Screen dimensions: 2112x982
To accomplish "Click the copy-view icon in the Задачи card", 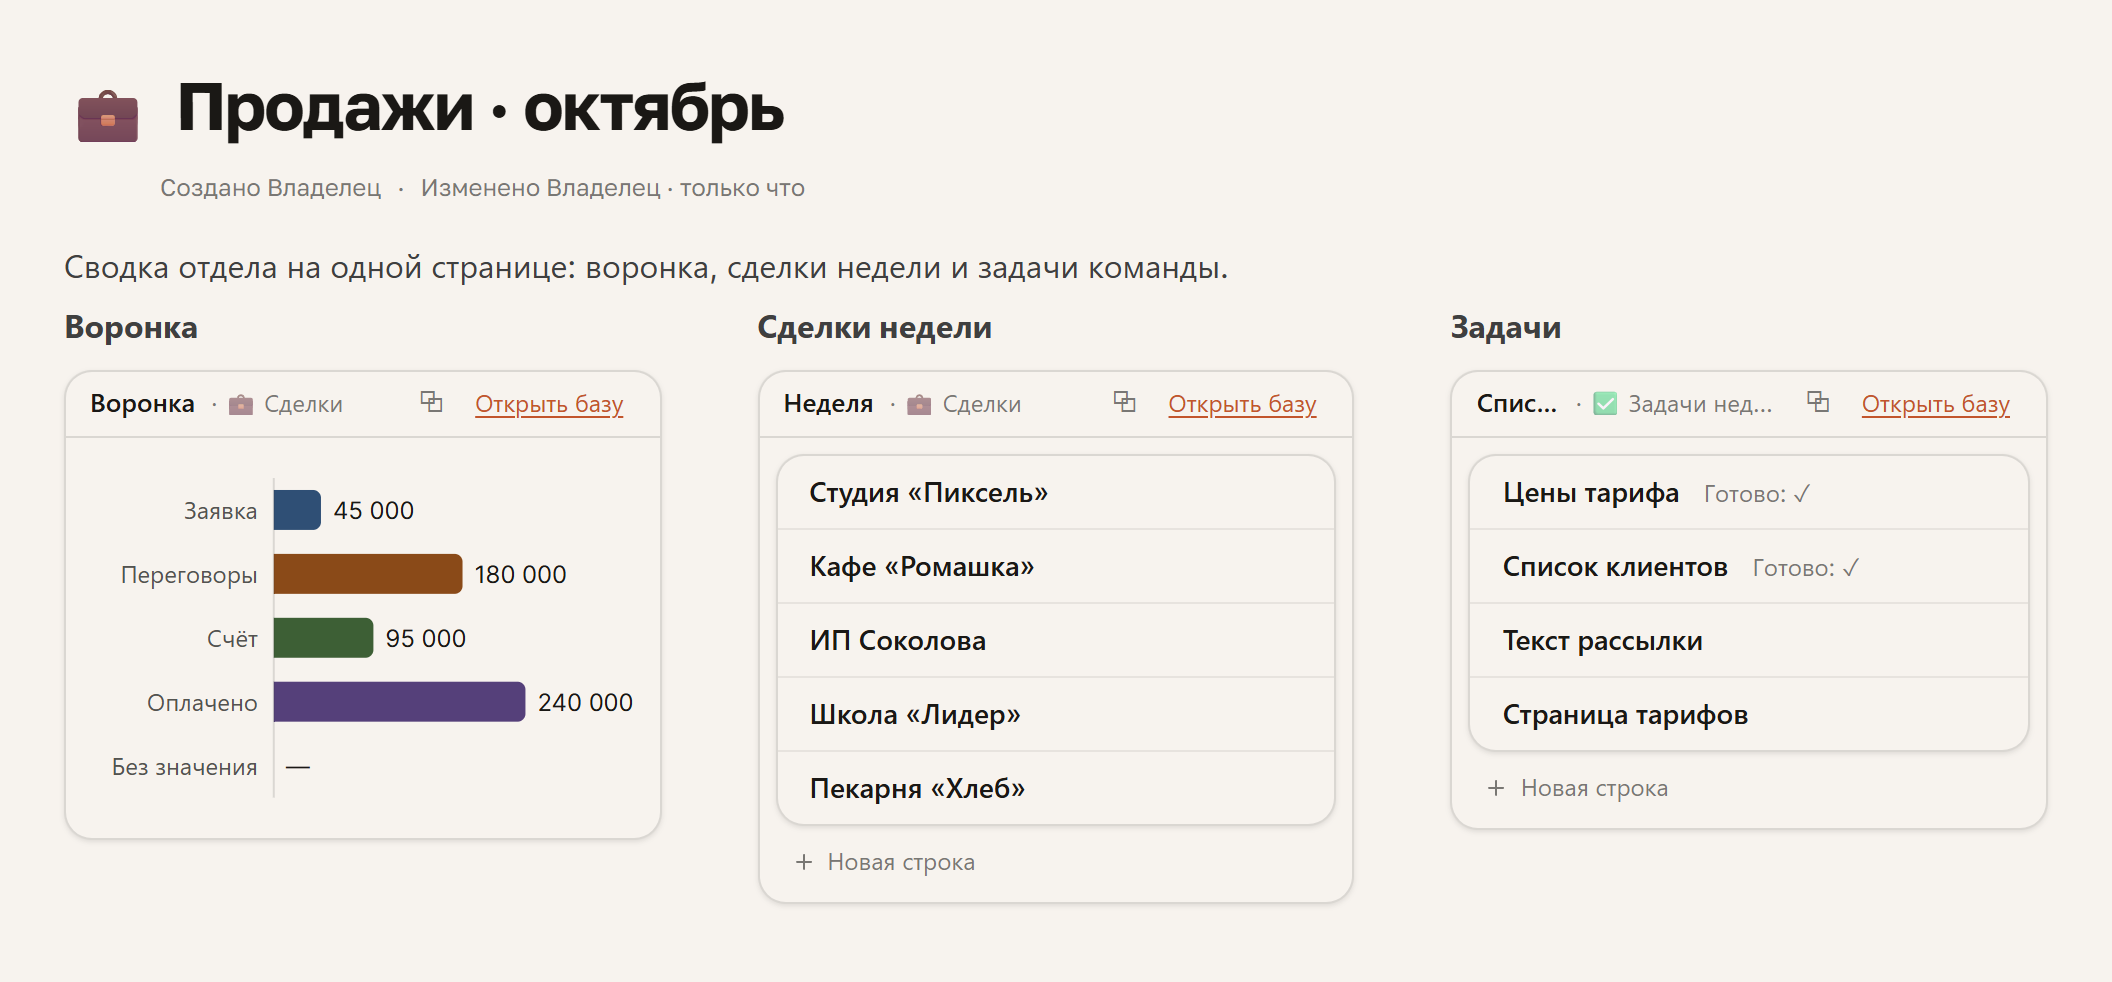I will [x=1818, y=402].
